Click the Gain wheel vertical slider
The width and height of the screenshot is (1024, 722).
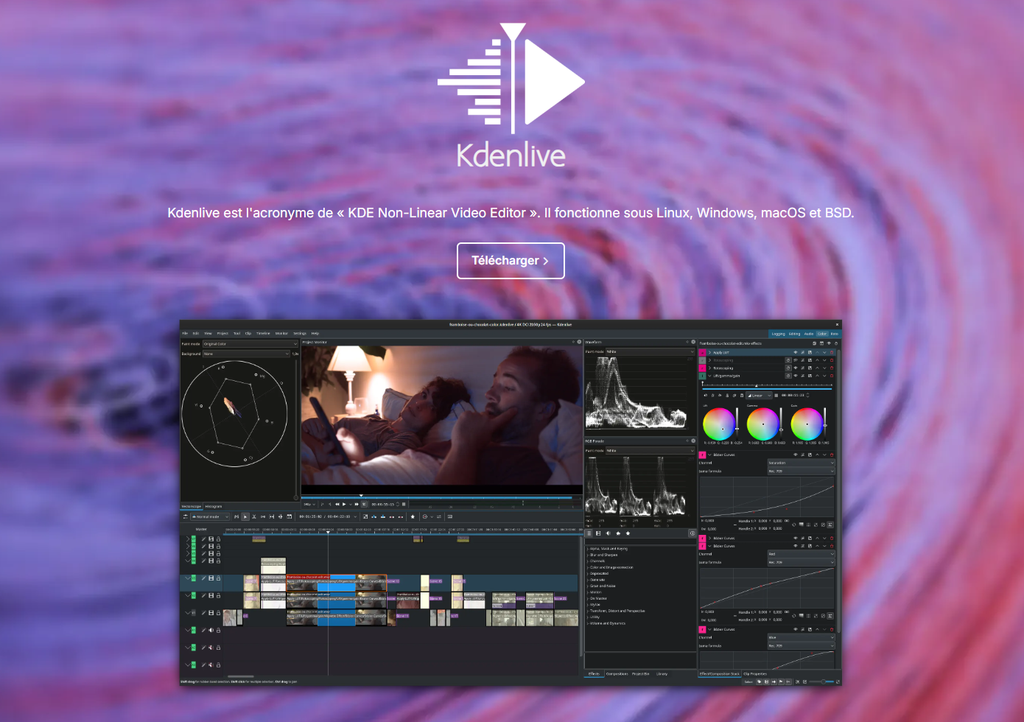pos(825,424)
